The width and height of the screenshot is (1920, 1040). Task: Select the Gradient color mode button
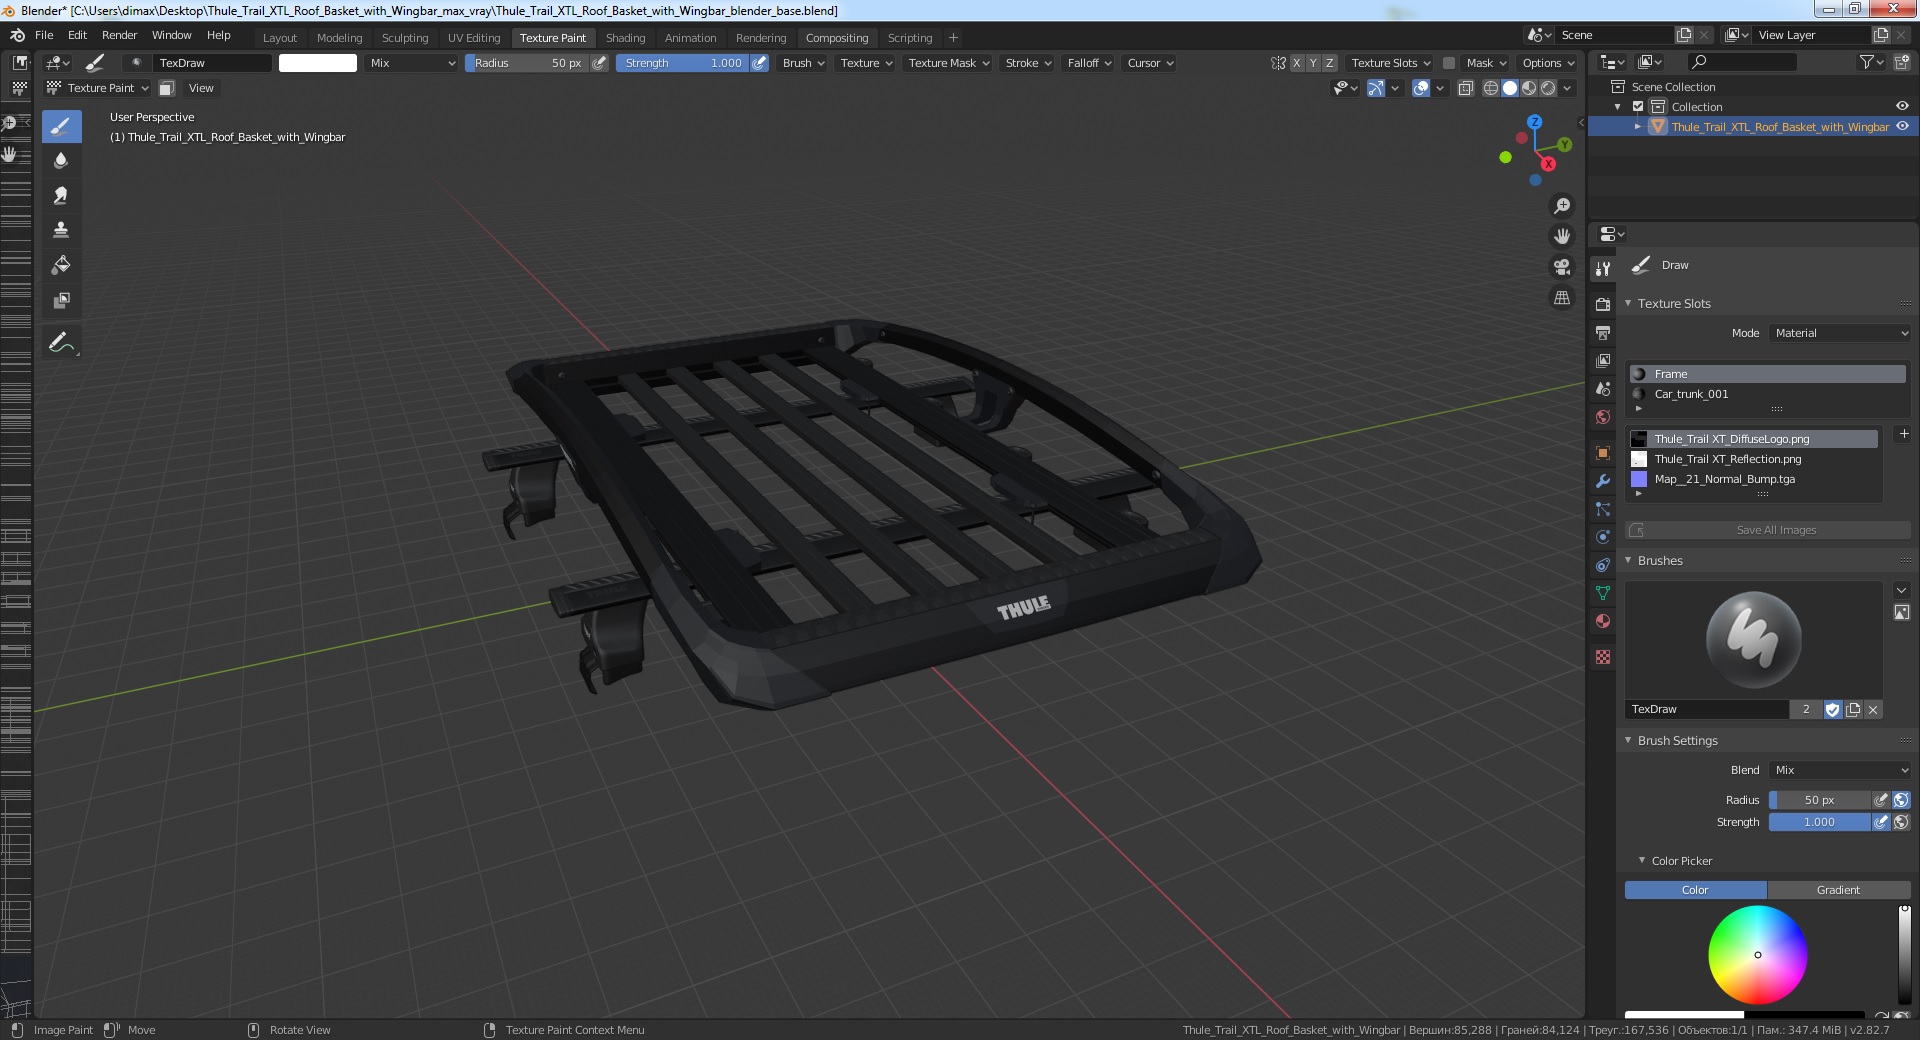click(1838, 890)
